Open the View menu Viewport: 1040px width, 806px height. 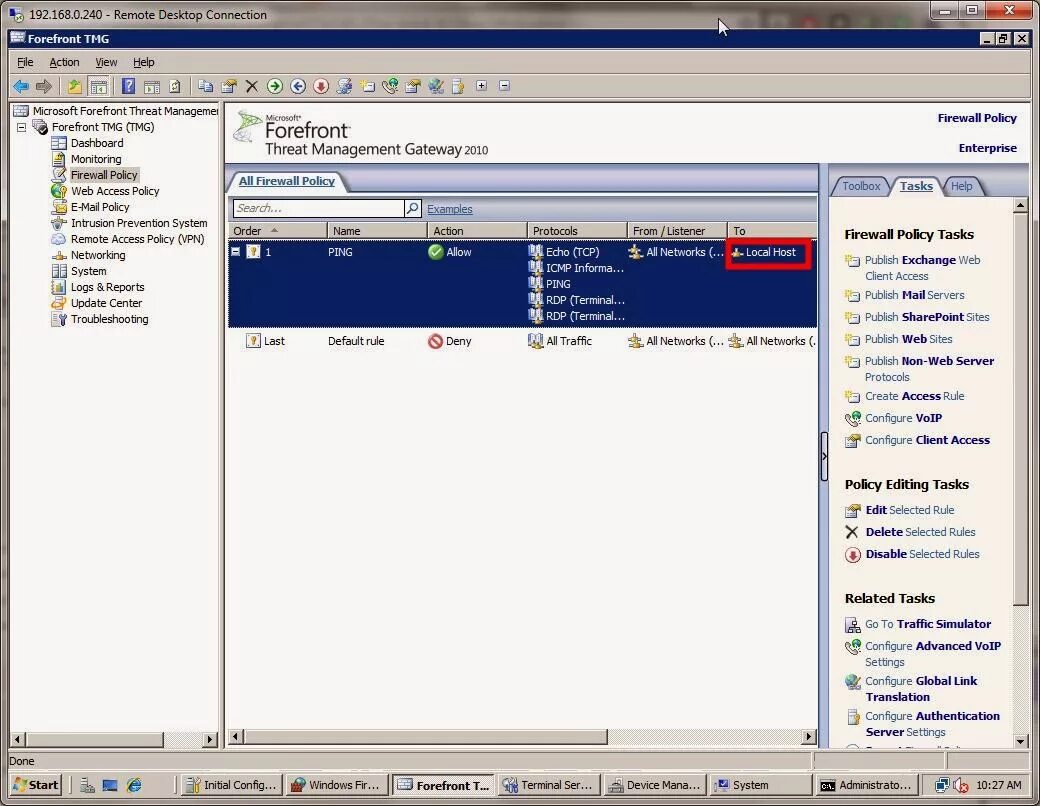(x=106, y=62)
